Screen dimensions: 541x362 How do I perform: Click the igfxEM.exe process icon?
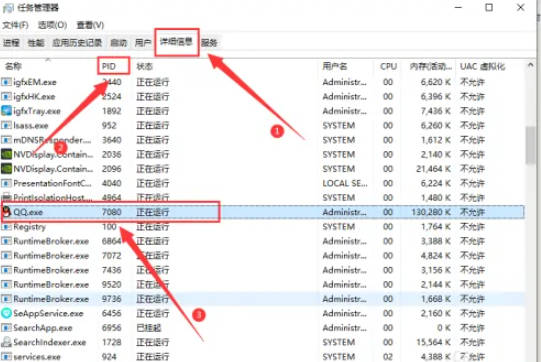pyautogui.click(x=6, y=82)
